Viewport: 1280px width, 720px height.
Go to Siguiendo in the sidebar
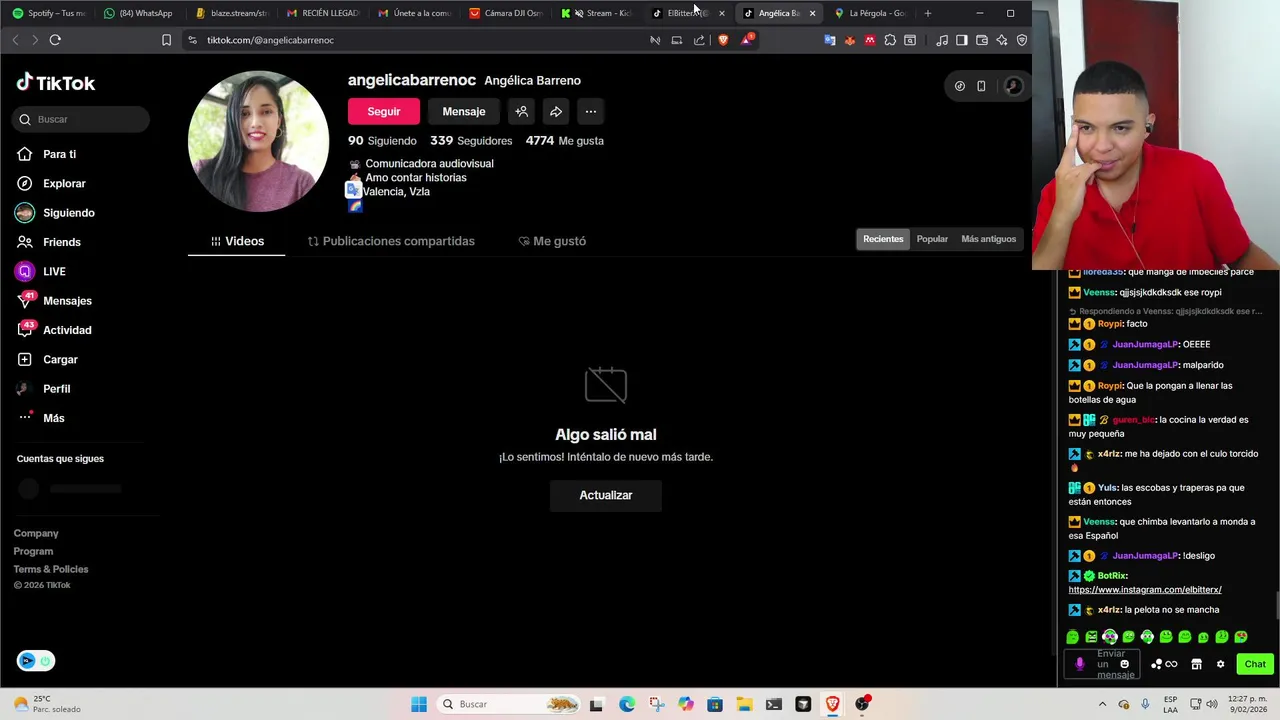(55, 213)
